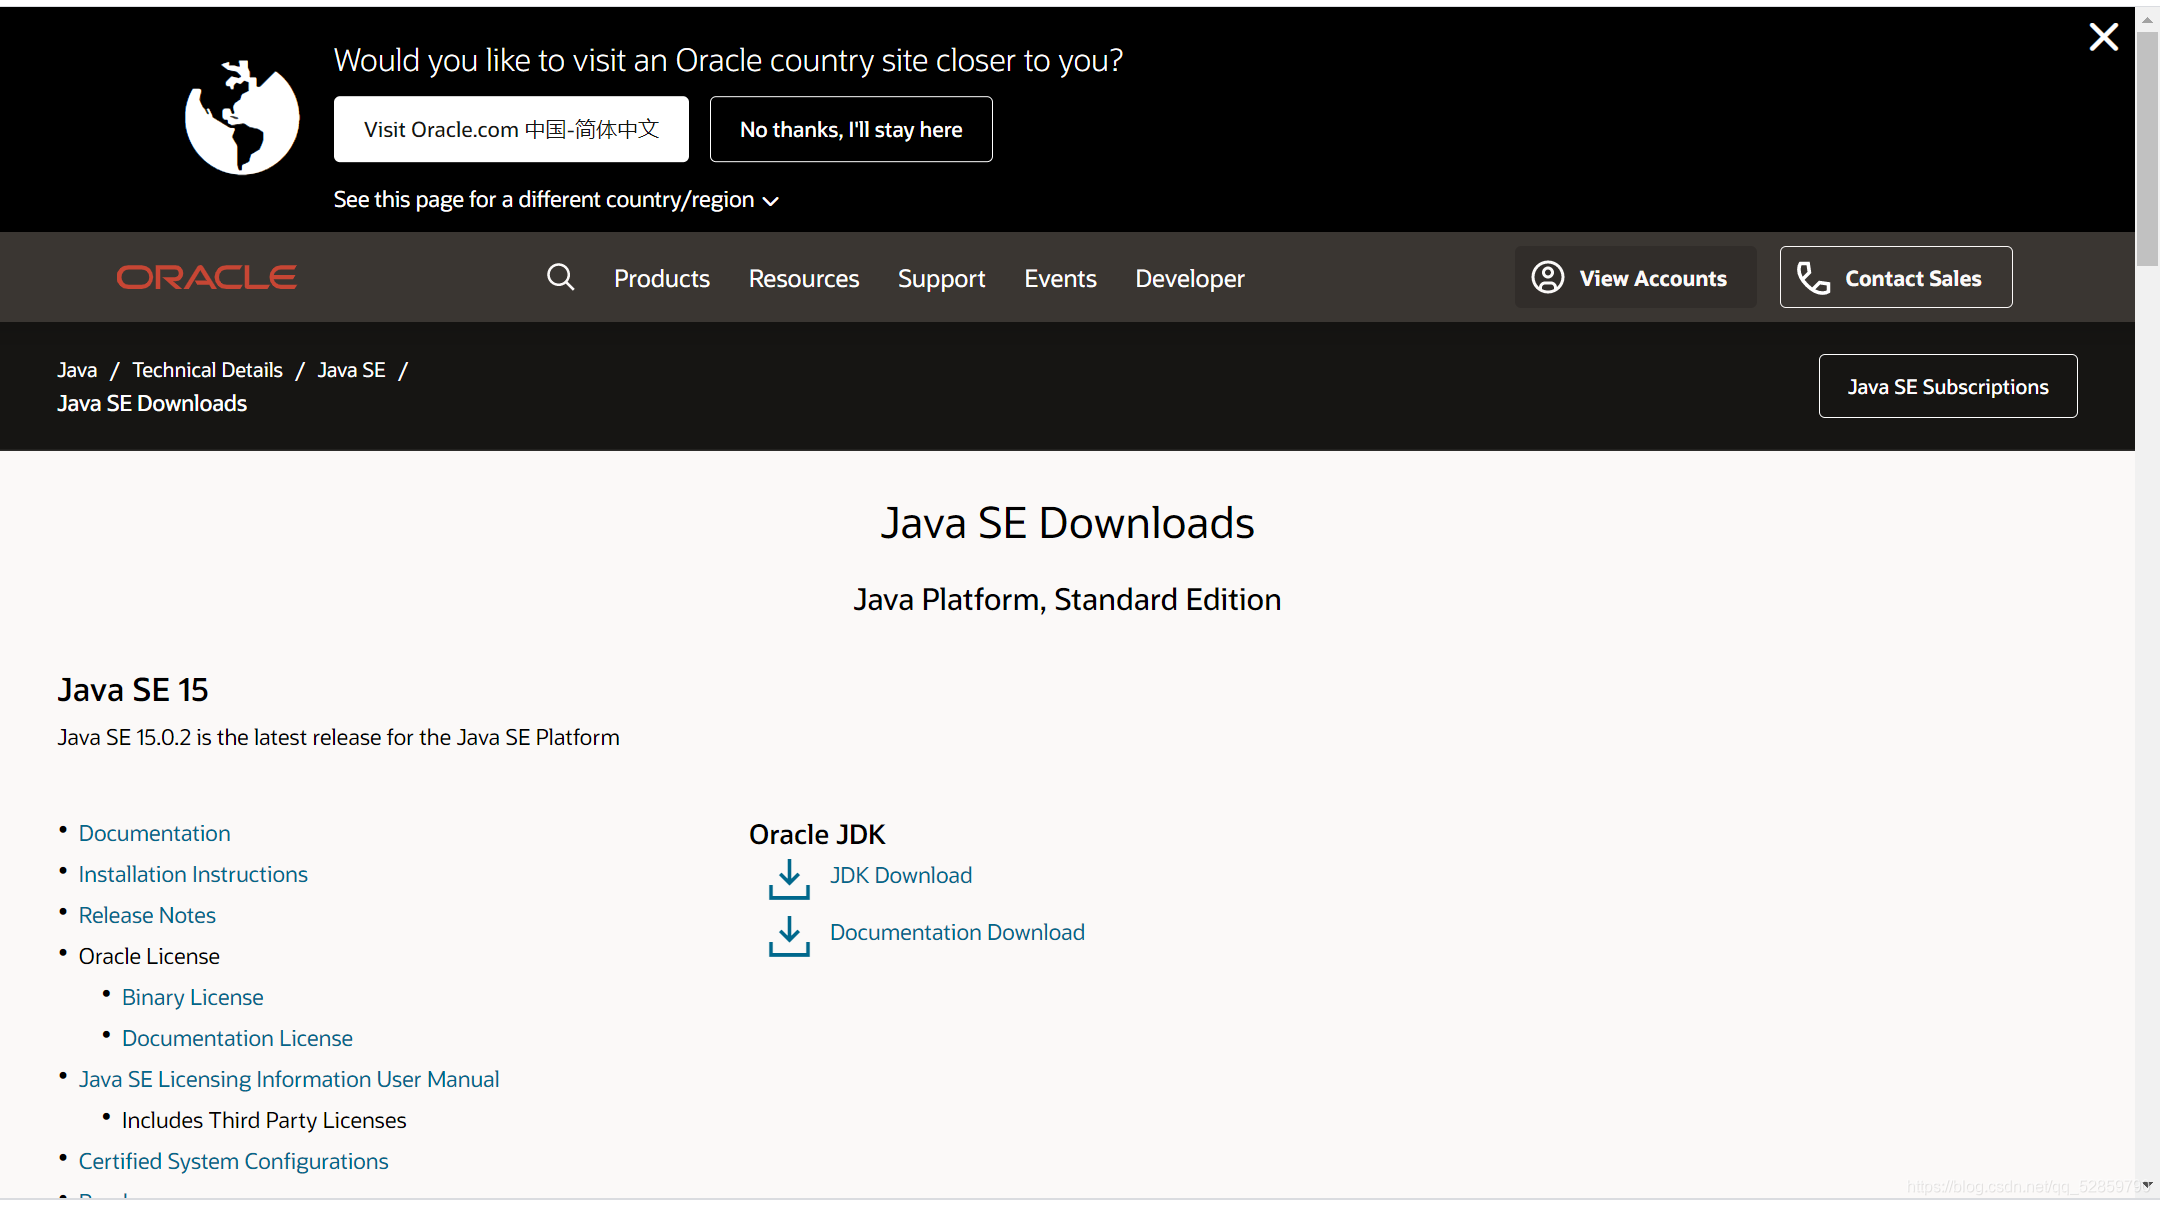Click the globe icon in banner

pyautogui.click(x=242, y=118)
